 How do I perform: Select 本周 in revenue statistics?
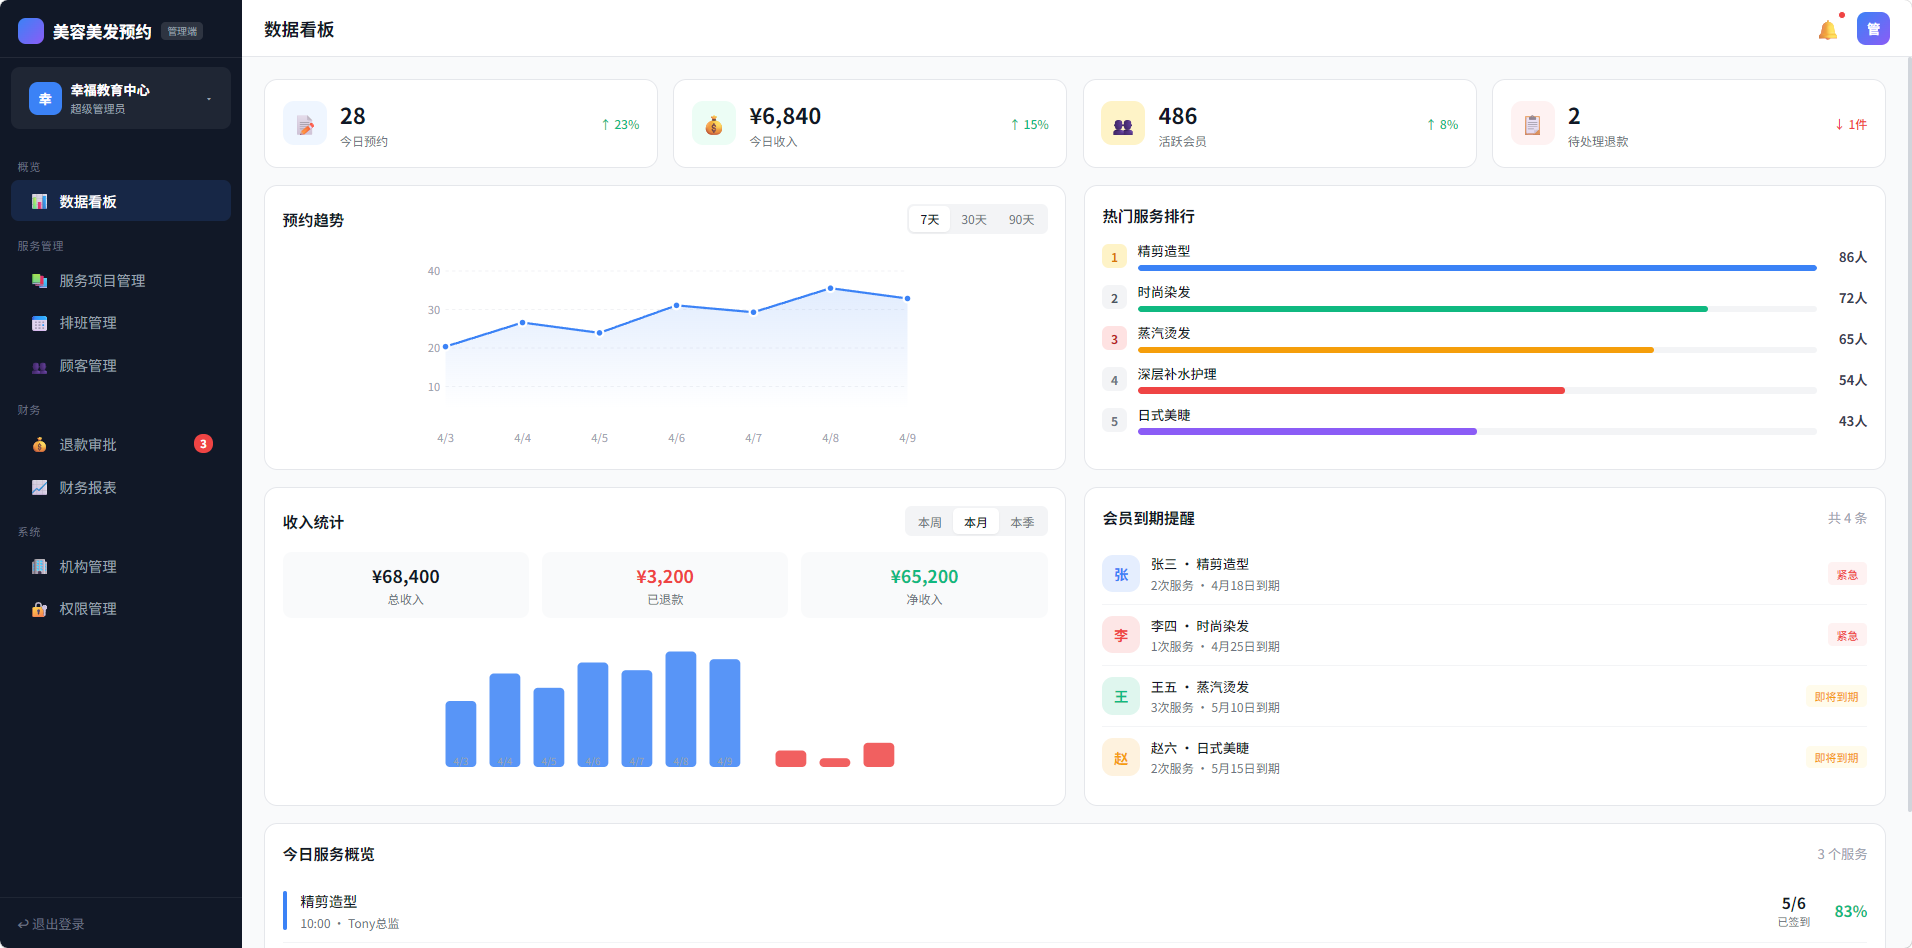pyautogui.click(x=930, y=522)
